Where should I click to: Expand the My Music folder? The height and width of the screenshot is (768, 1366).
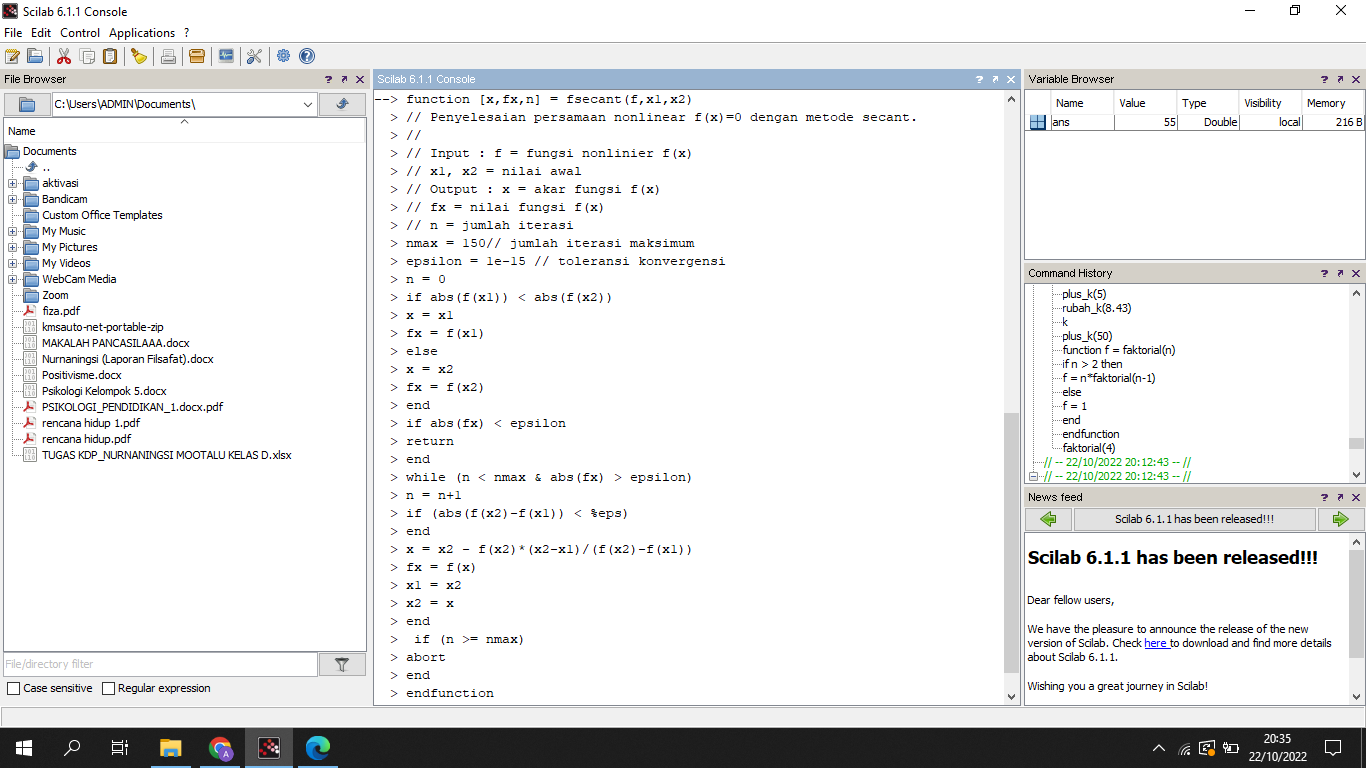coord(13,231)
